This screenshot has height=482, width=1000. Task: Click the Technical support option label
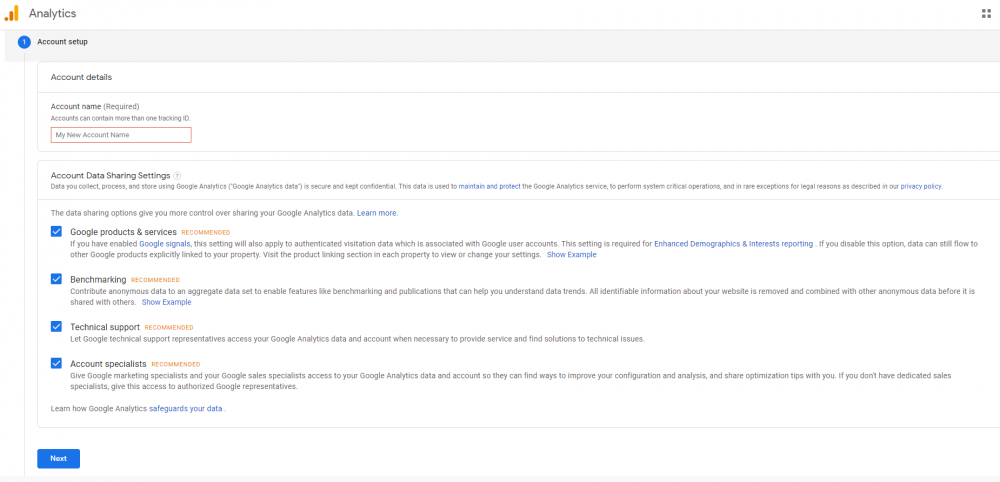(105, 327)
